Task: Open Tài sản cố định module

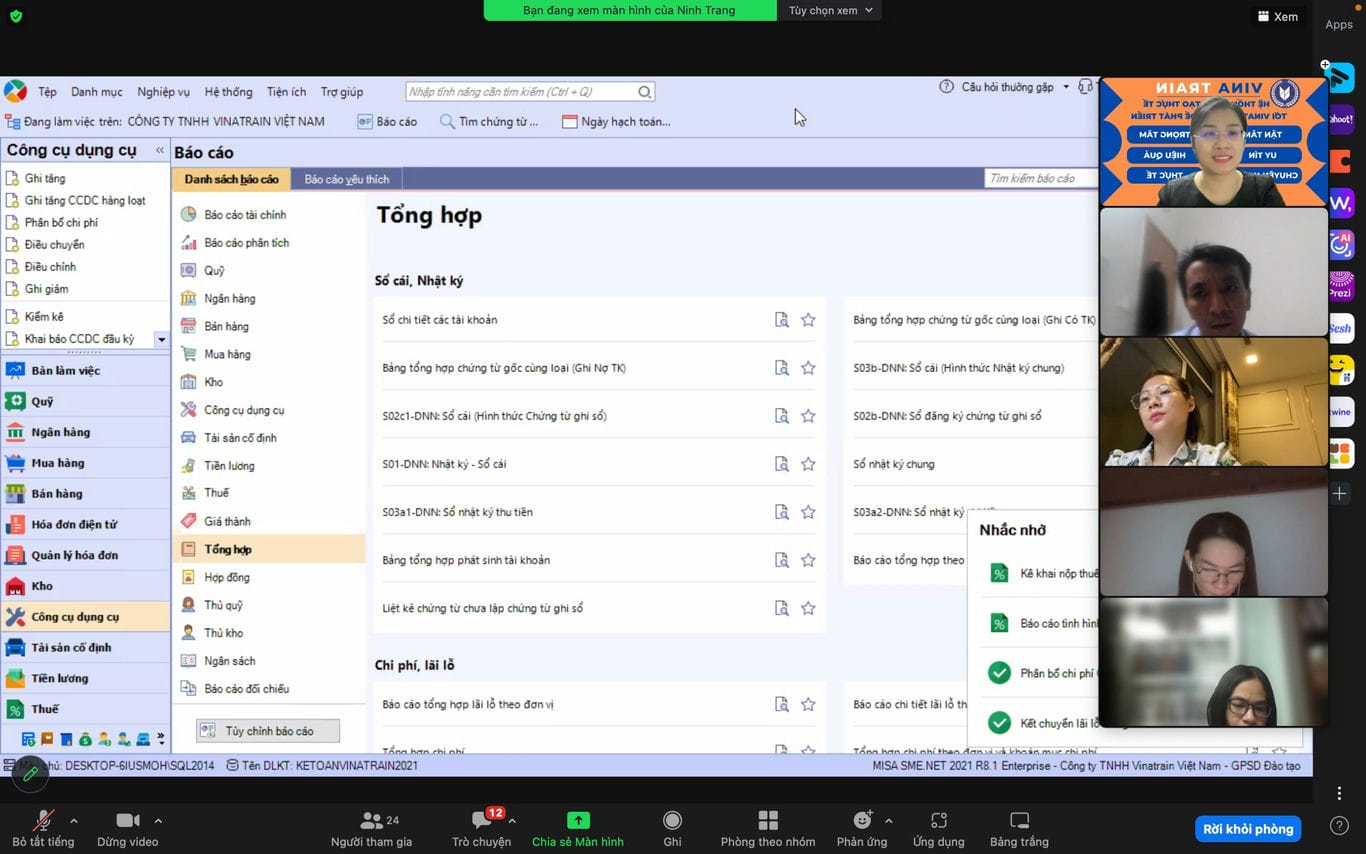Action: 71,647
